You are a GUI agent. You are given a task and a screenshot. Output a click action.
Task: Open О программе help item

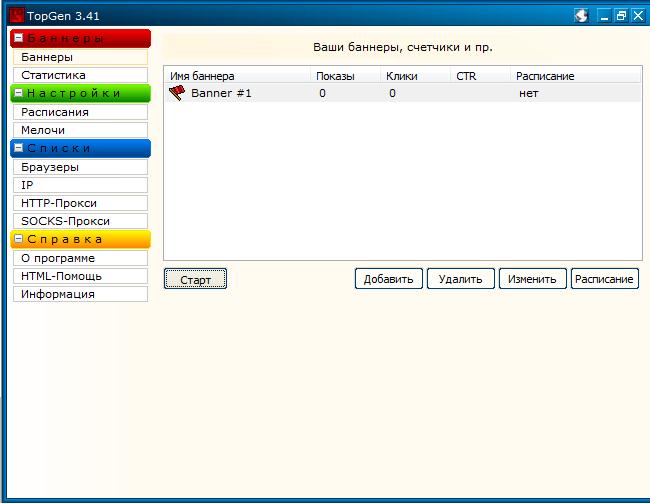(80, 258)
